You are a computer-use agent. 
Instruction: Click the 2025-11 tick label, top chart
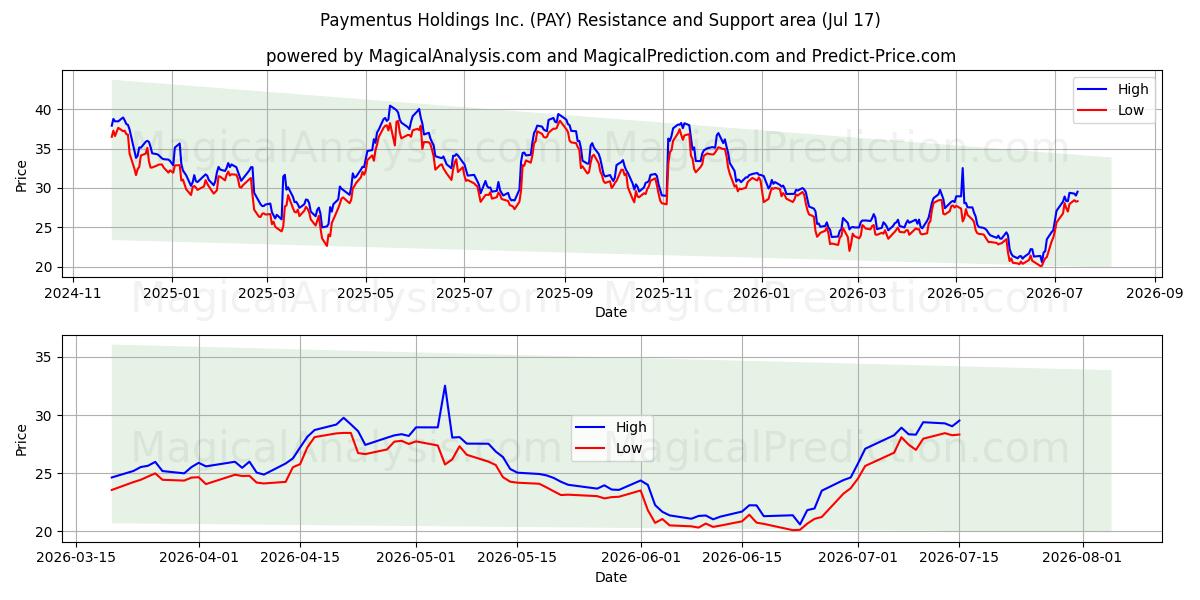click(x=663, y=294)
